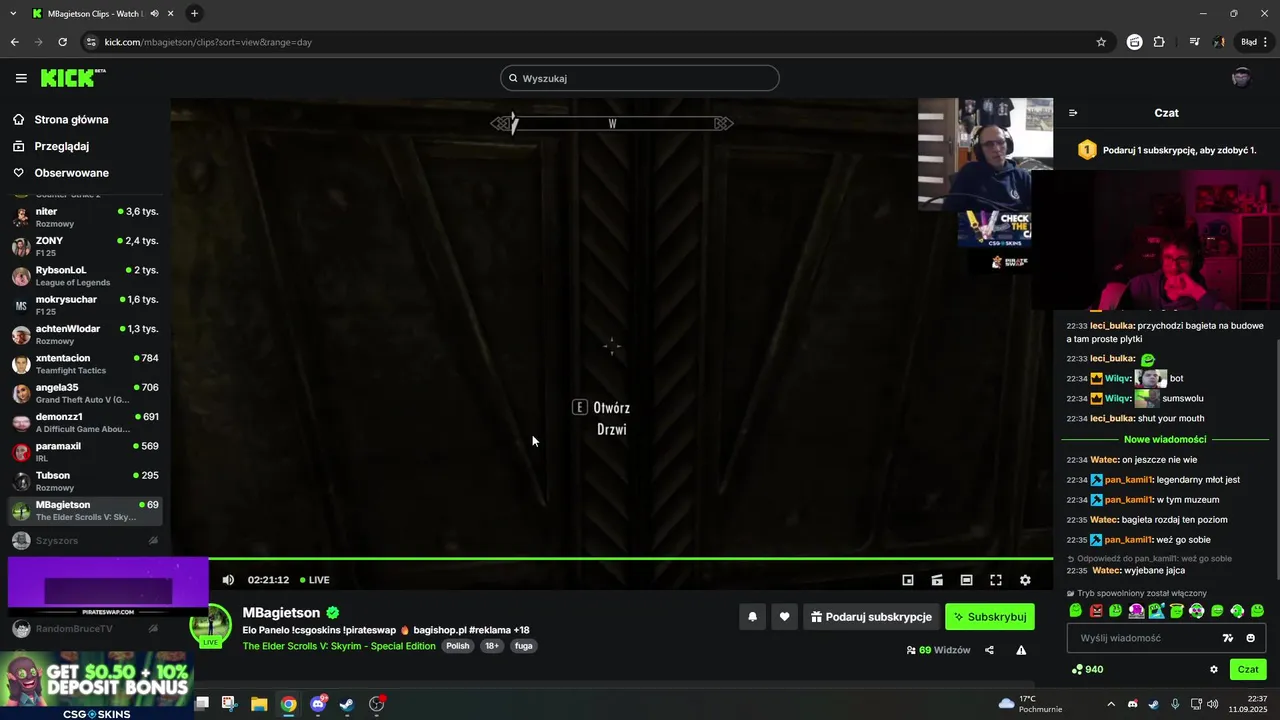Open the player settings gear
This screenshot has width=1280, height=720.
pos(1025,580)
